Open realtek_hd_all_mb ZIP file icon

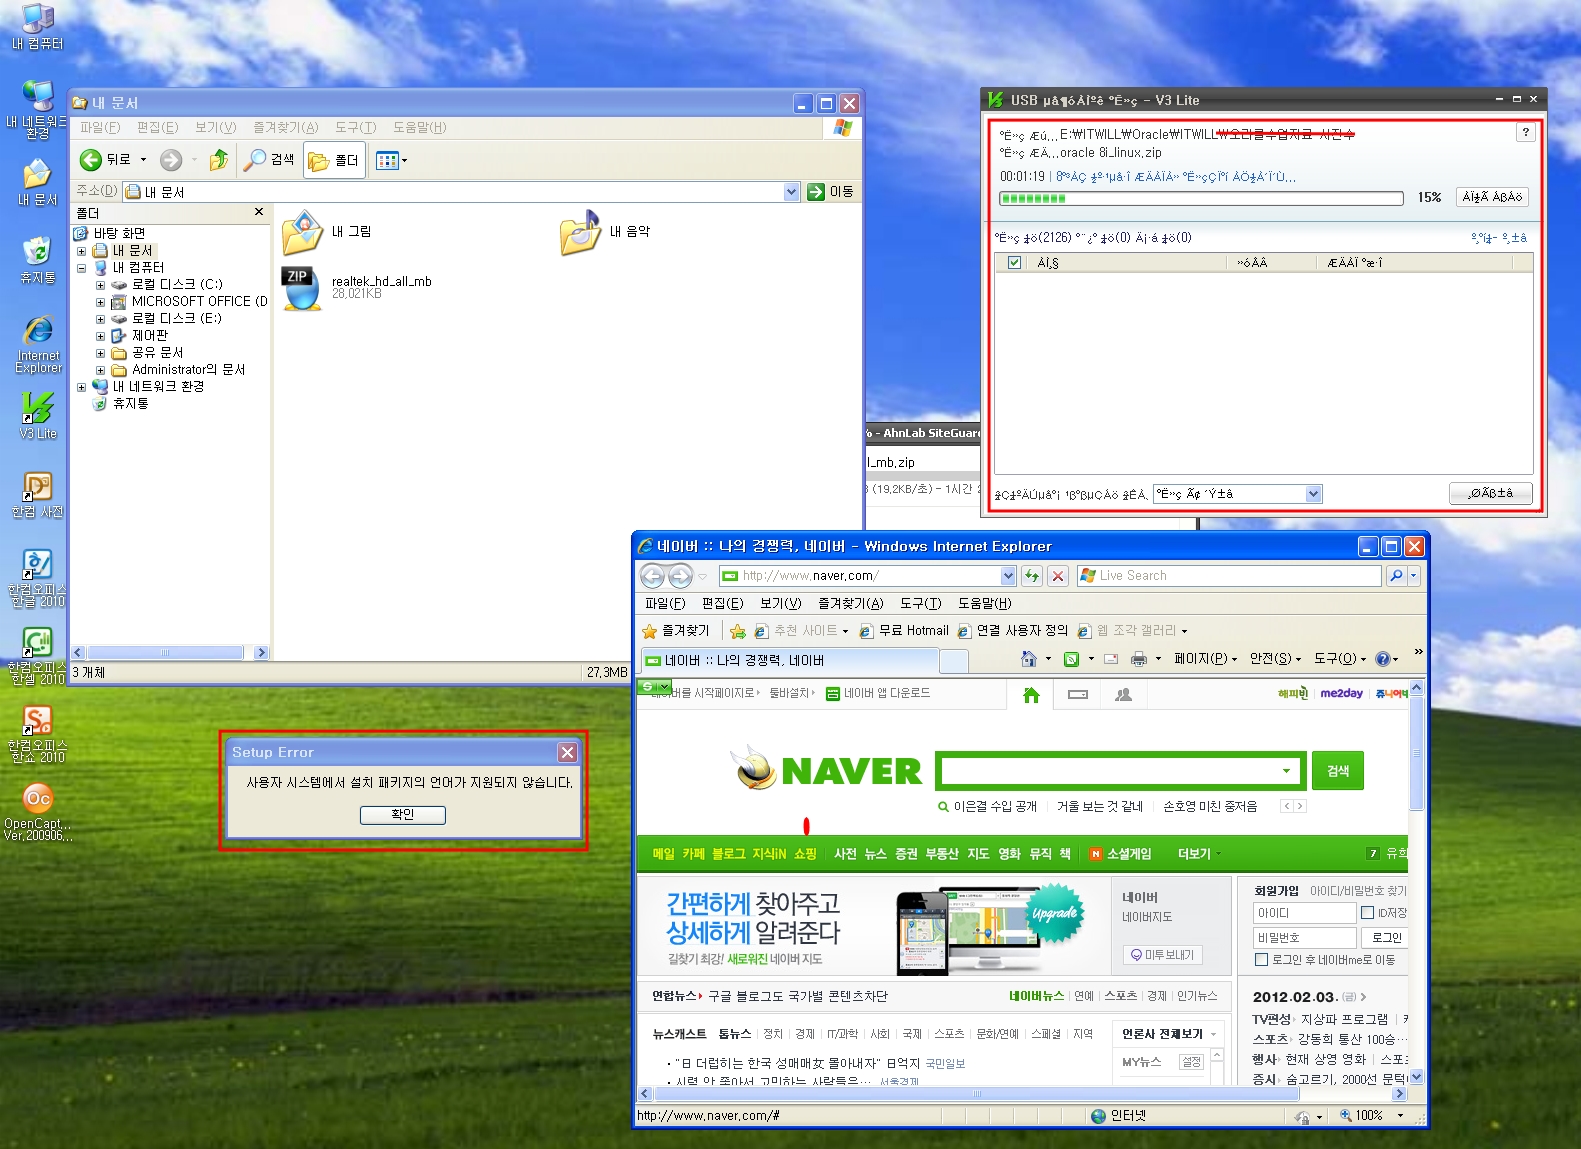[301, 288]
